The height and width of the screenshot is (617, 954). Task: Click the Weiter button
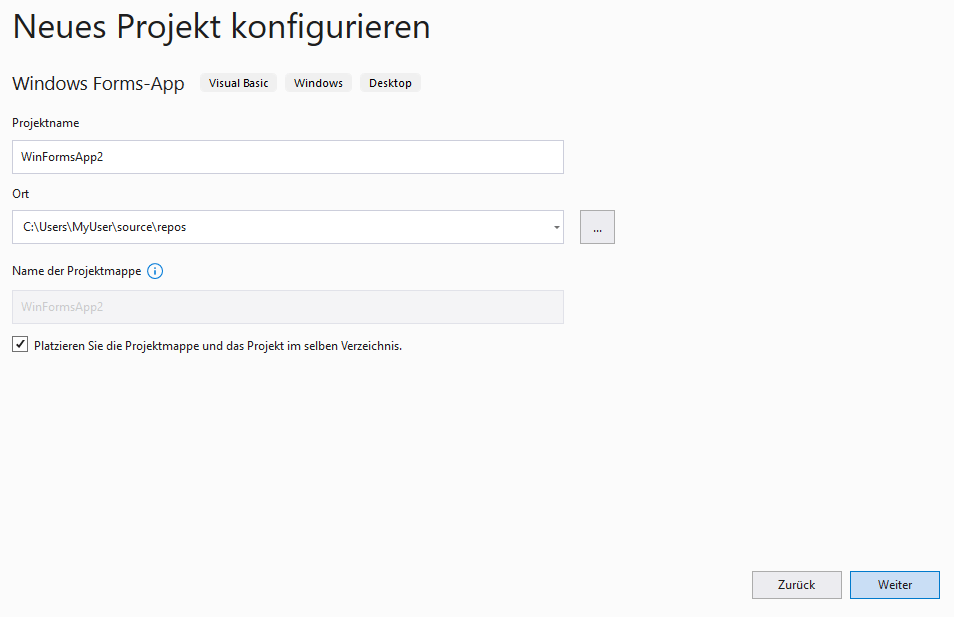pos(894,585)
